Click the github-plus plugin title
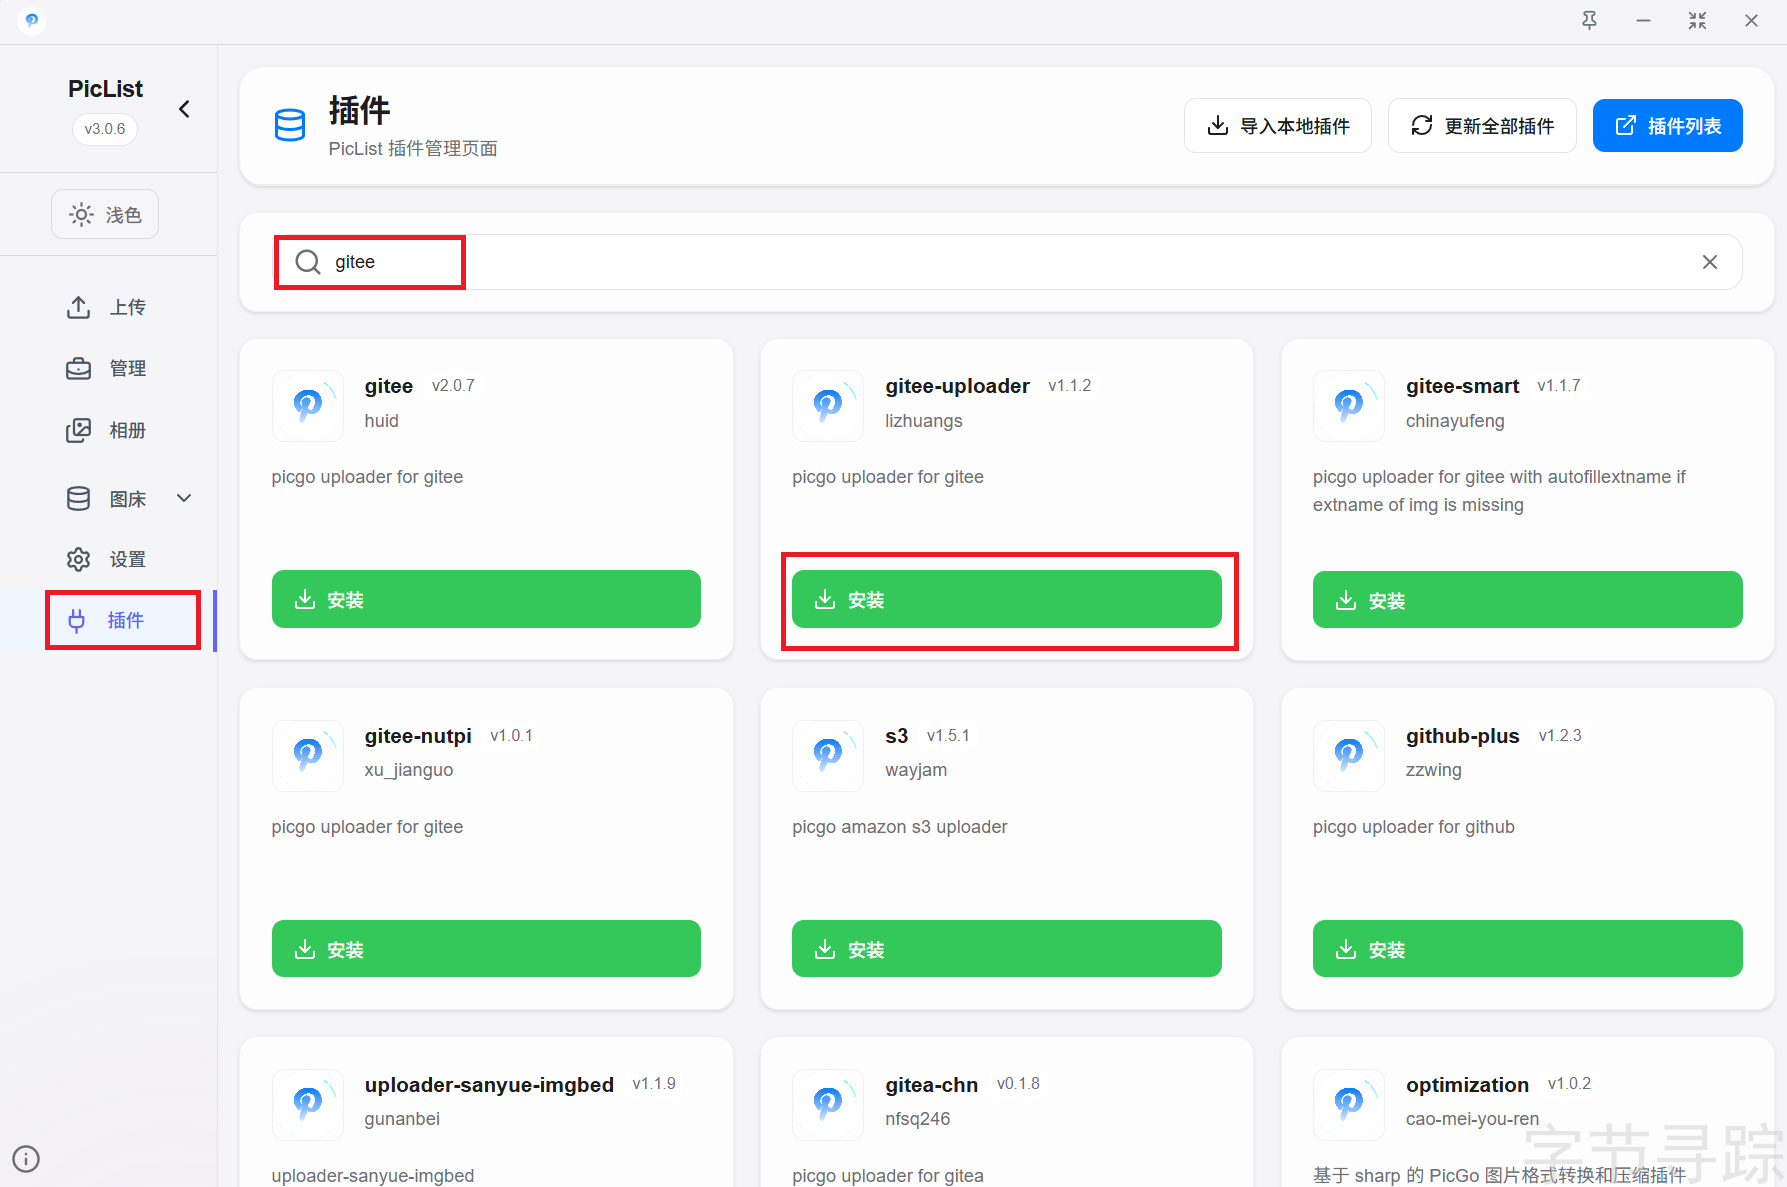1787x1187 pixels. (x=1462, y=736)
